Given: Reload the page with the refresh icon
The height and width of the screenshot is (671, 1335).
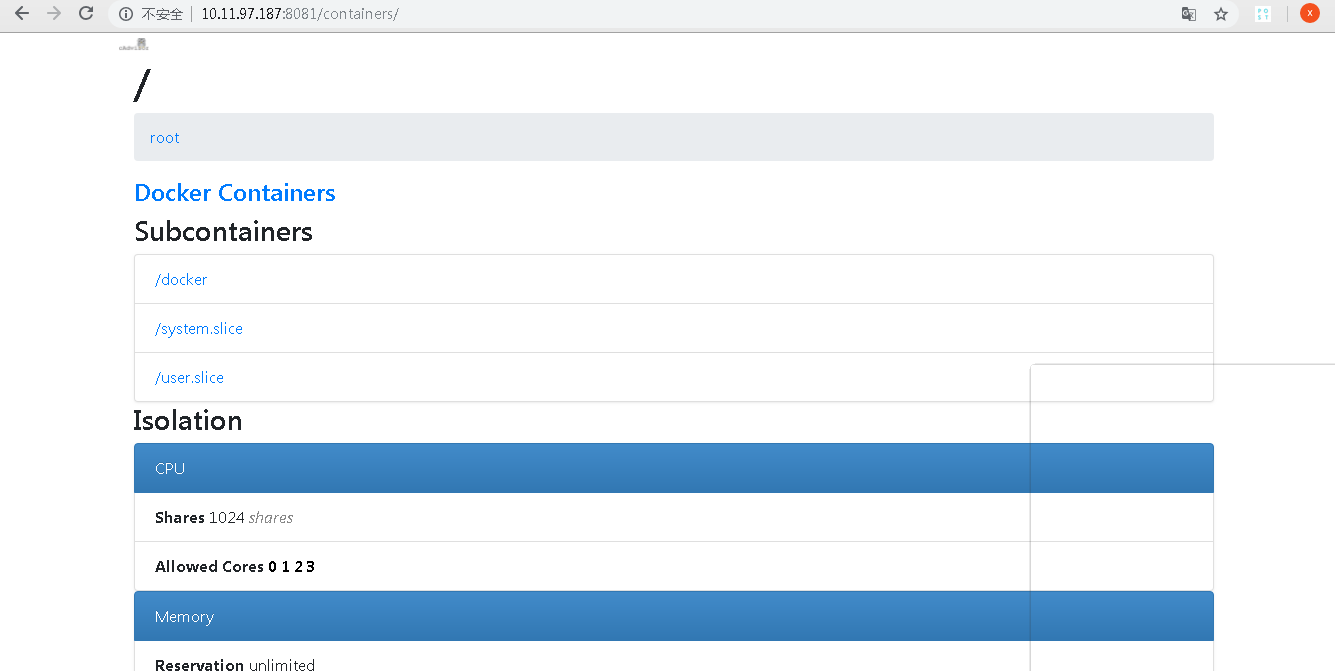Looking at the screenshot, I should click(86, 14).
